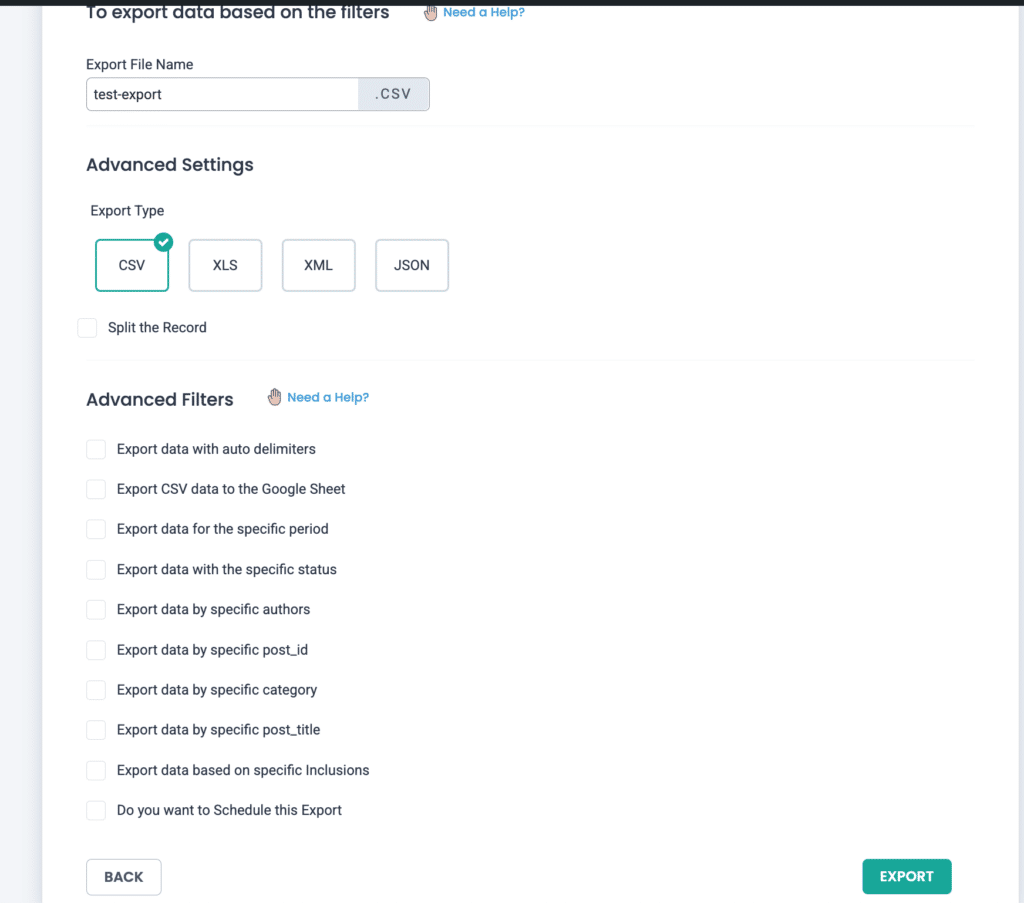Tick Do you want to Schedule this Export
The image size is (1024, 903).
pos(96,810)
